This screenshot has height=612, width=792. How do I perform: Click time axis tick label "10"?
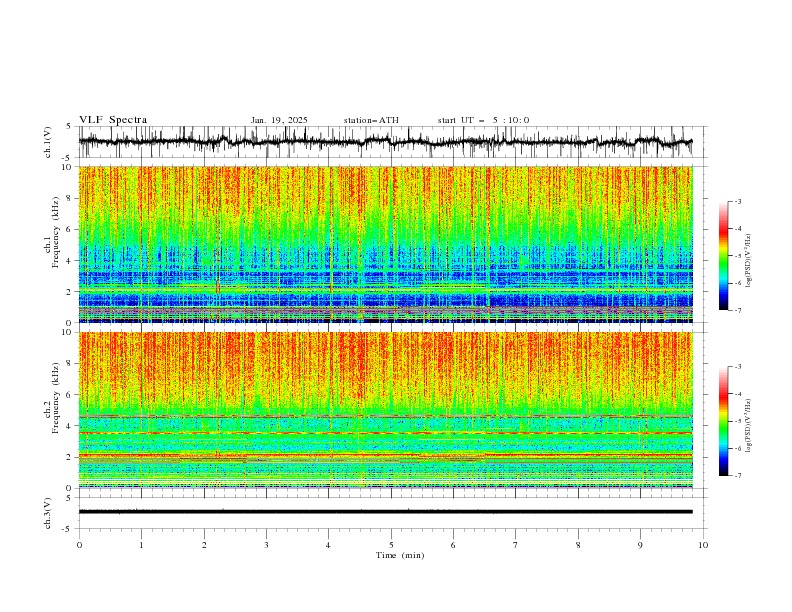[x=703, y=545]
